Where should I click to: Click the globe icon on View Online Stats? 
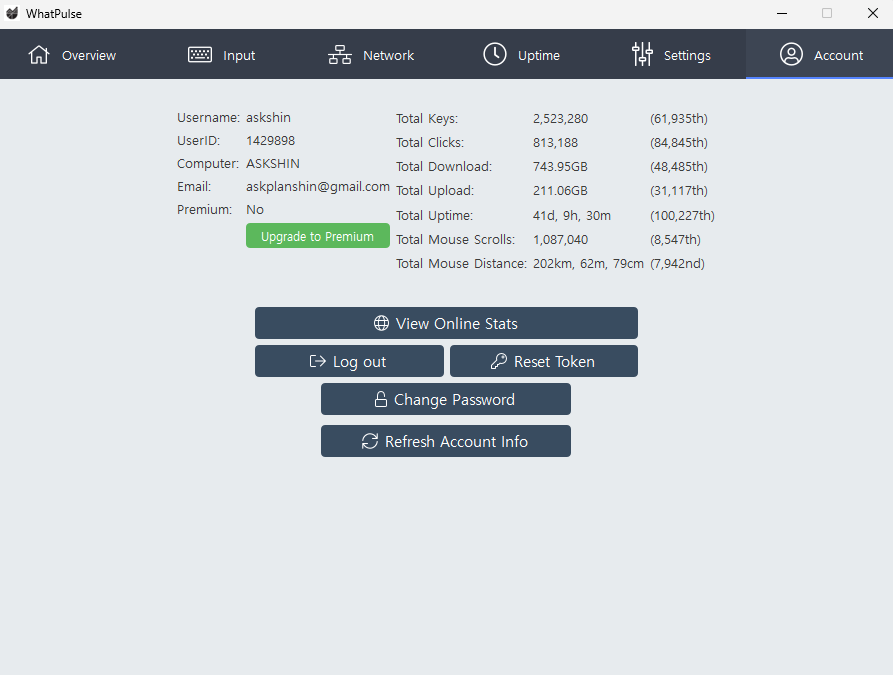tap(381, 323)
